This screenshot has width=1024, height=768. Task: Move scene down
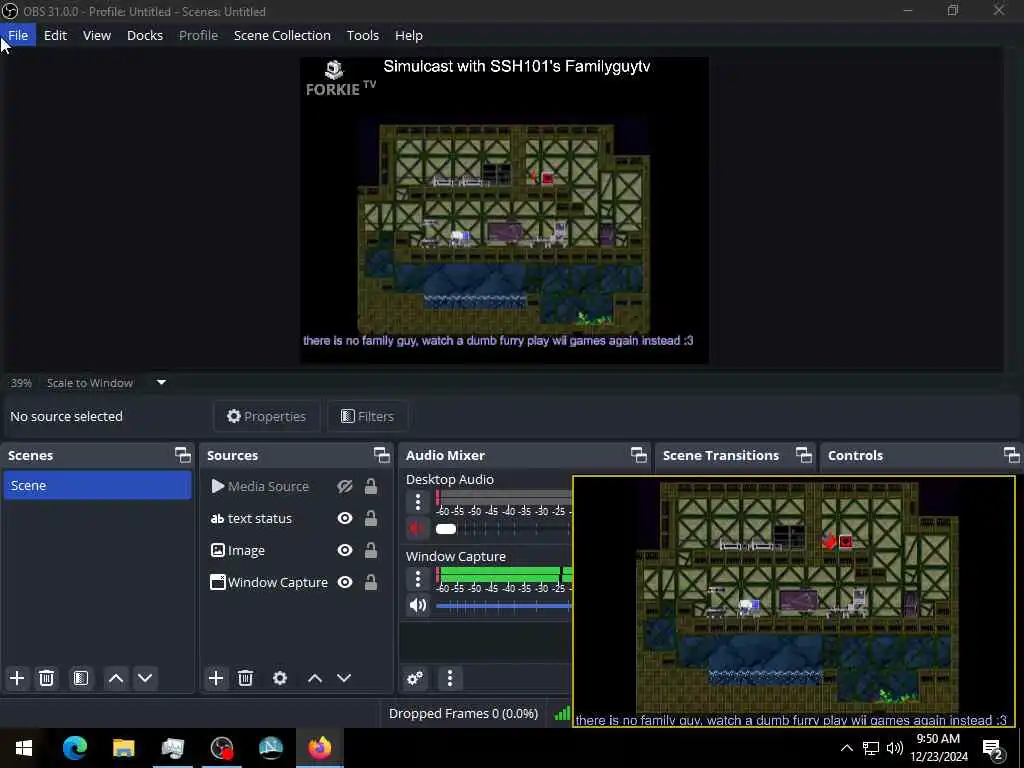pos(145,678)
